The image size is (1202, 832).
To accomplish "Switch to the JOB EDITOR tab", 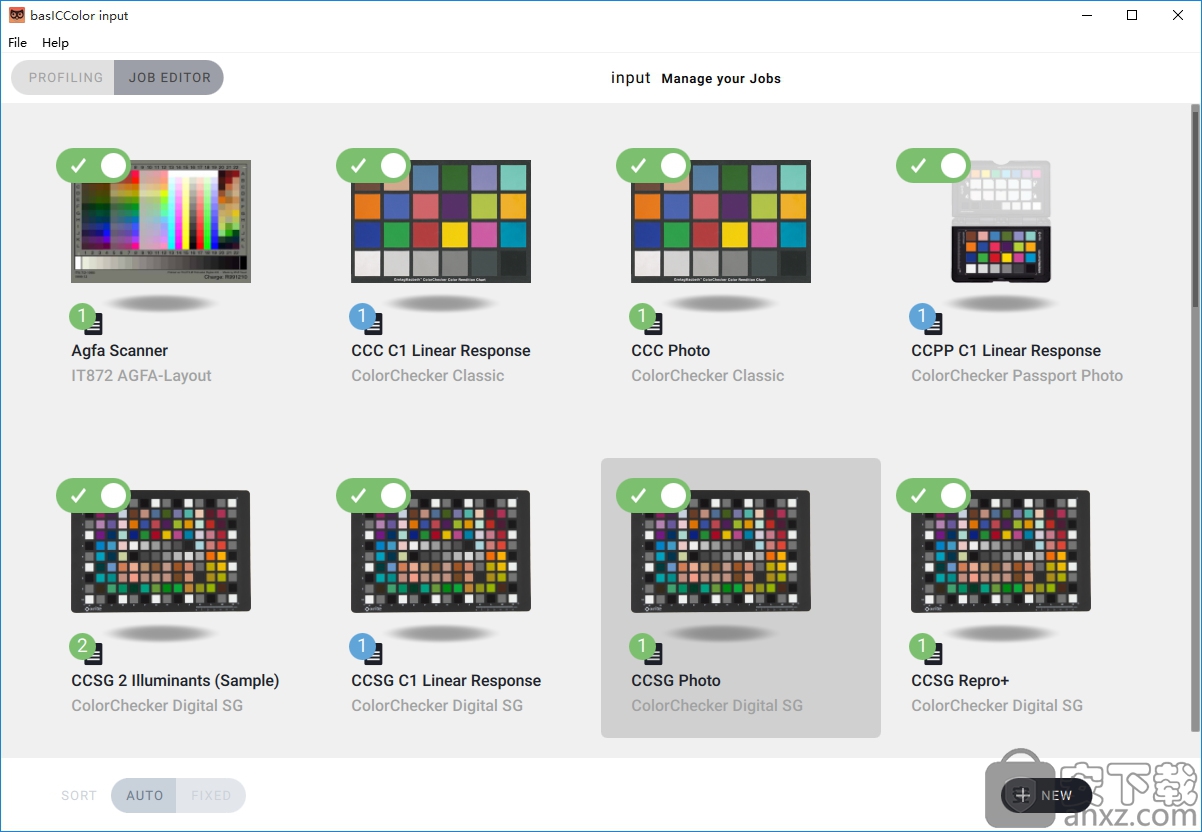I will [169, 77].
